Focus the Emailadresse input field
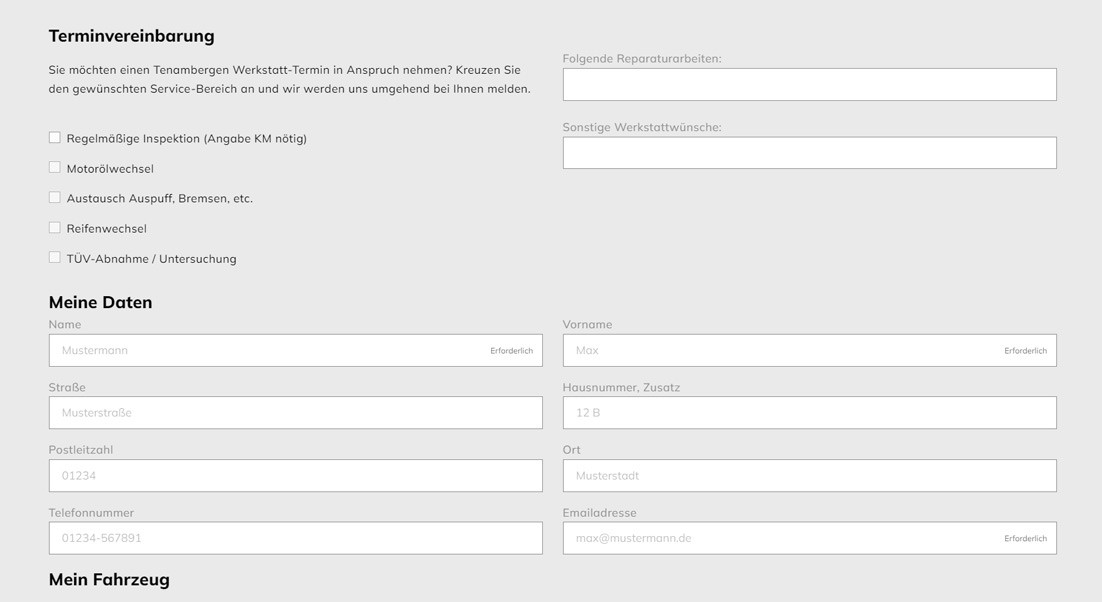The image size is (1102, 602). point(785,538)
